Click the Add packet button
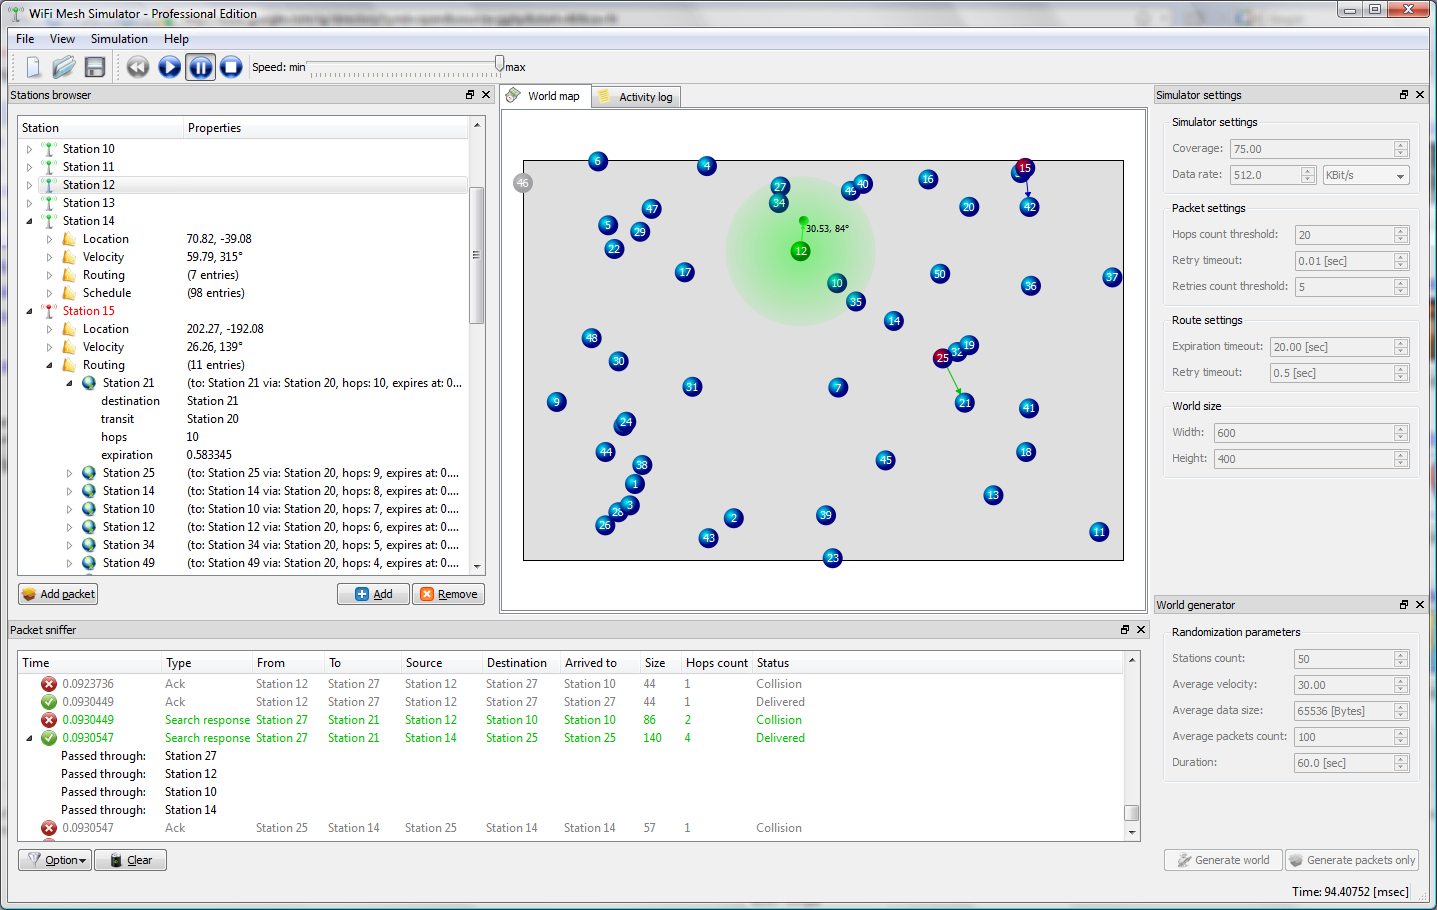 58,594
